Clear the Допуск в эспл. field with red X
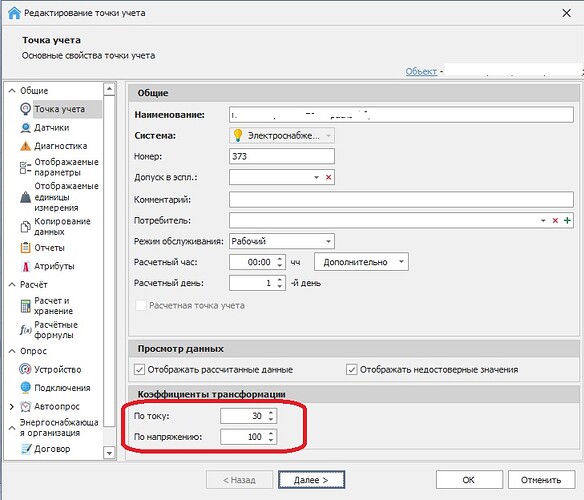The height and width of the screenshot is (500, 584). click(x=328, y=177)
